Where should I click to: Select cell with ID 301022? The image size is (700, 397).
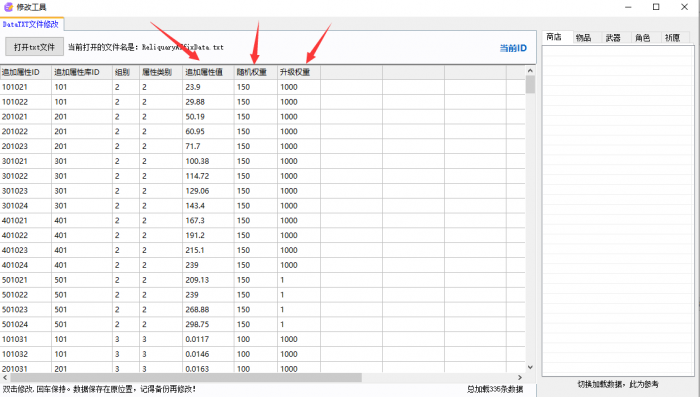25,176
